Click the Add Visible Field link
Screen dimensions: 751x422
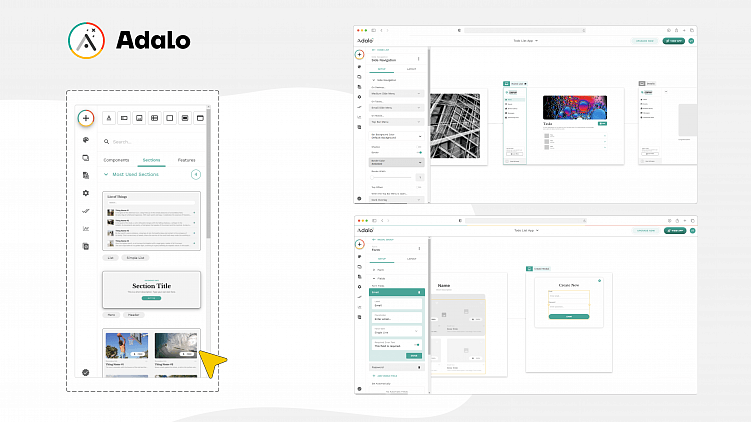click(385, 376)
